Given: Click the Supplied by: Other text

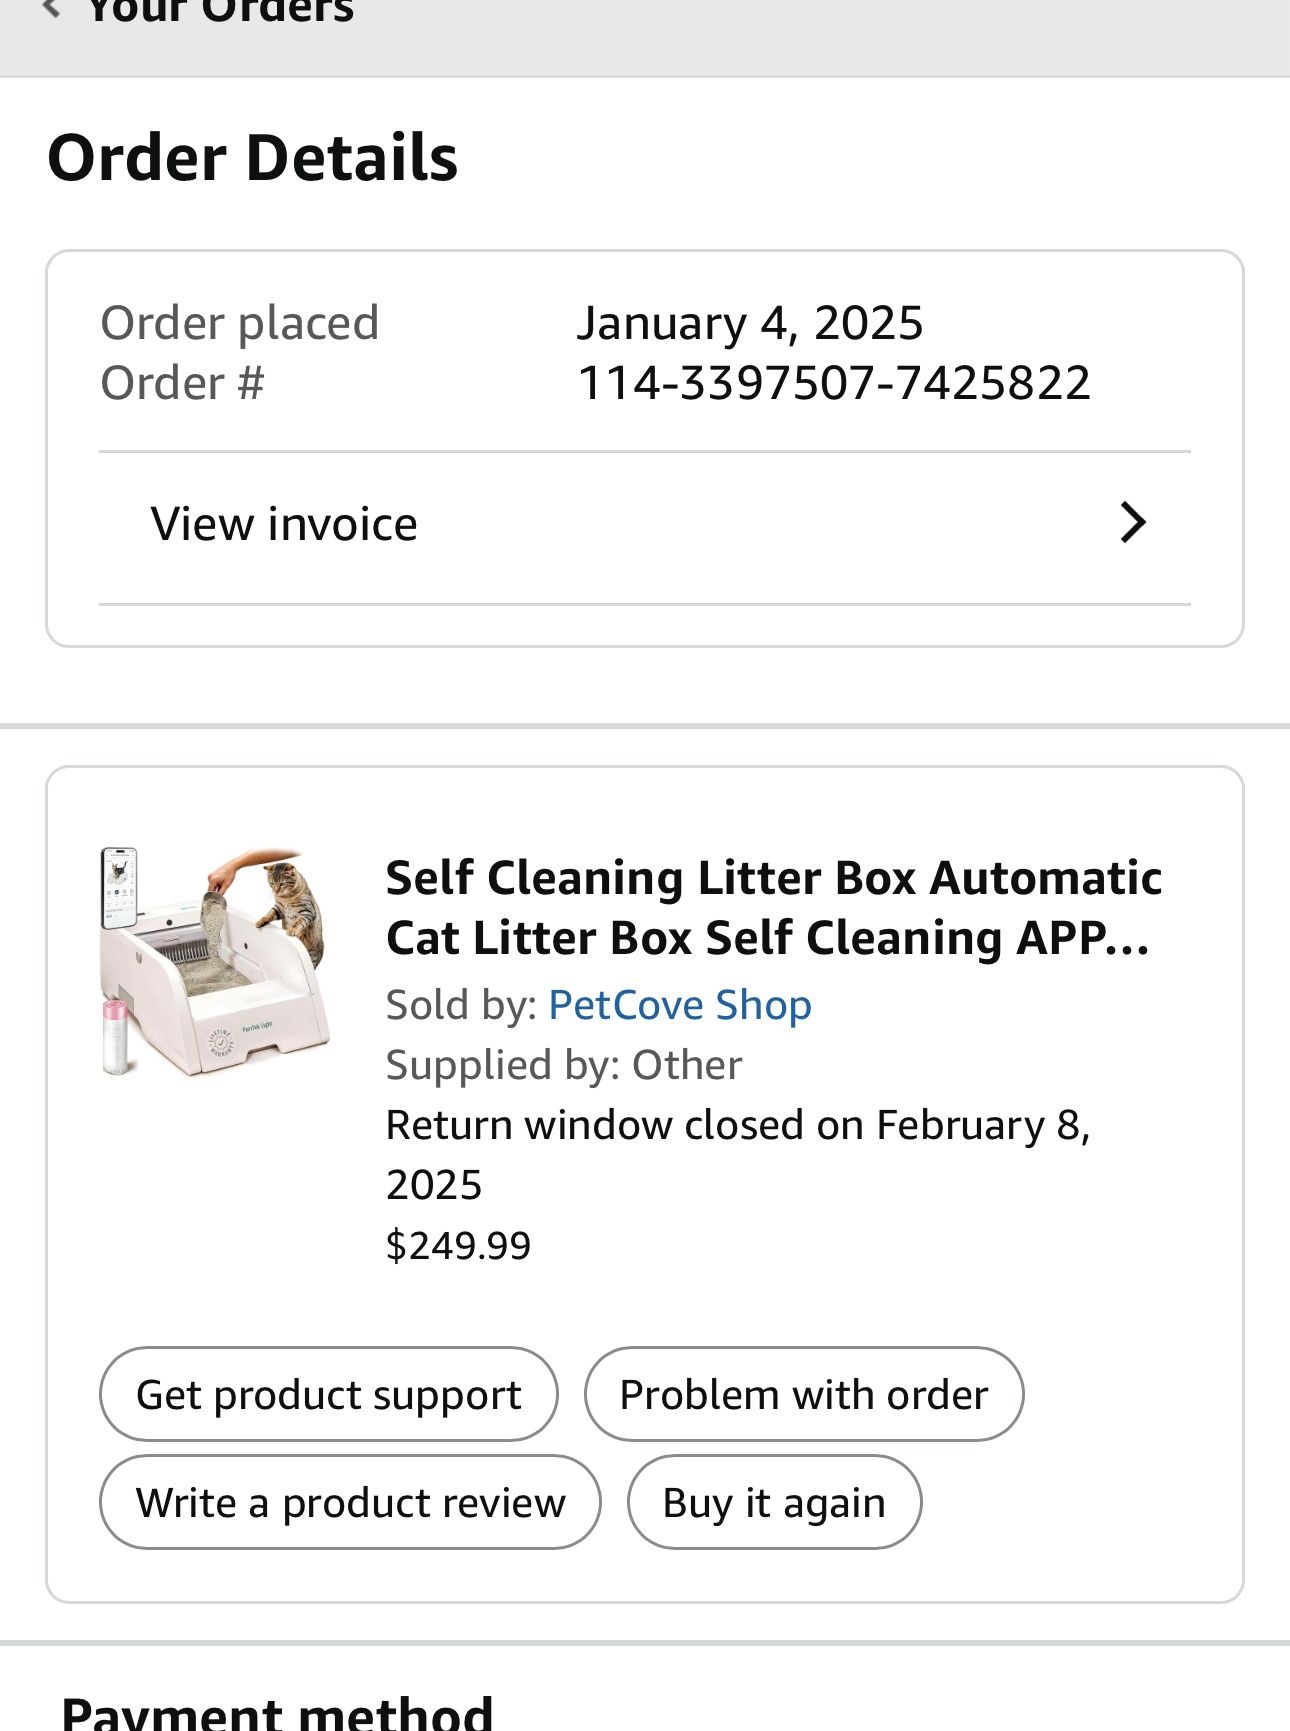Looking at the screenshot, I should point(564,1065).
